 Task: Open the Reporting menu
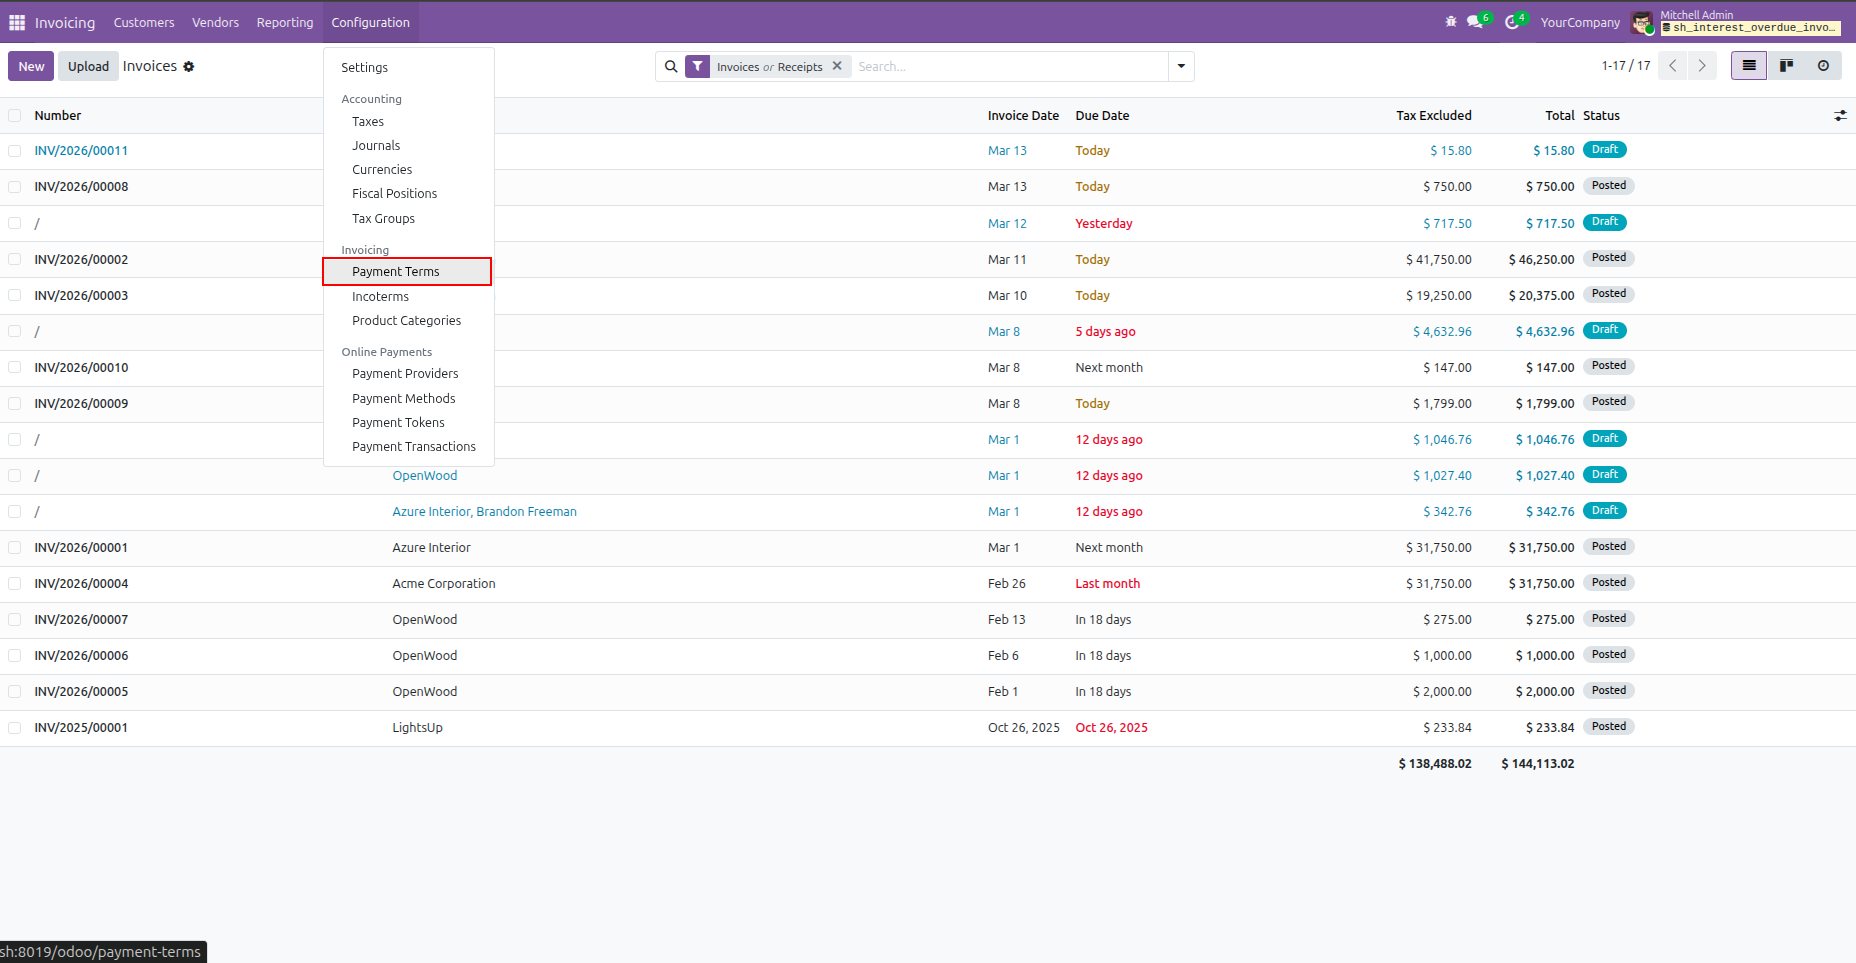(285, 22)
